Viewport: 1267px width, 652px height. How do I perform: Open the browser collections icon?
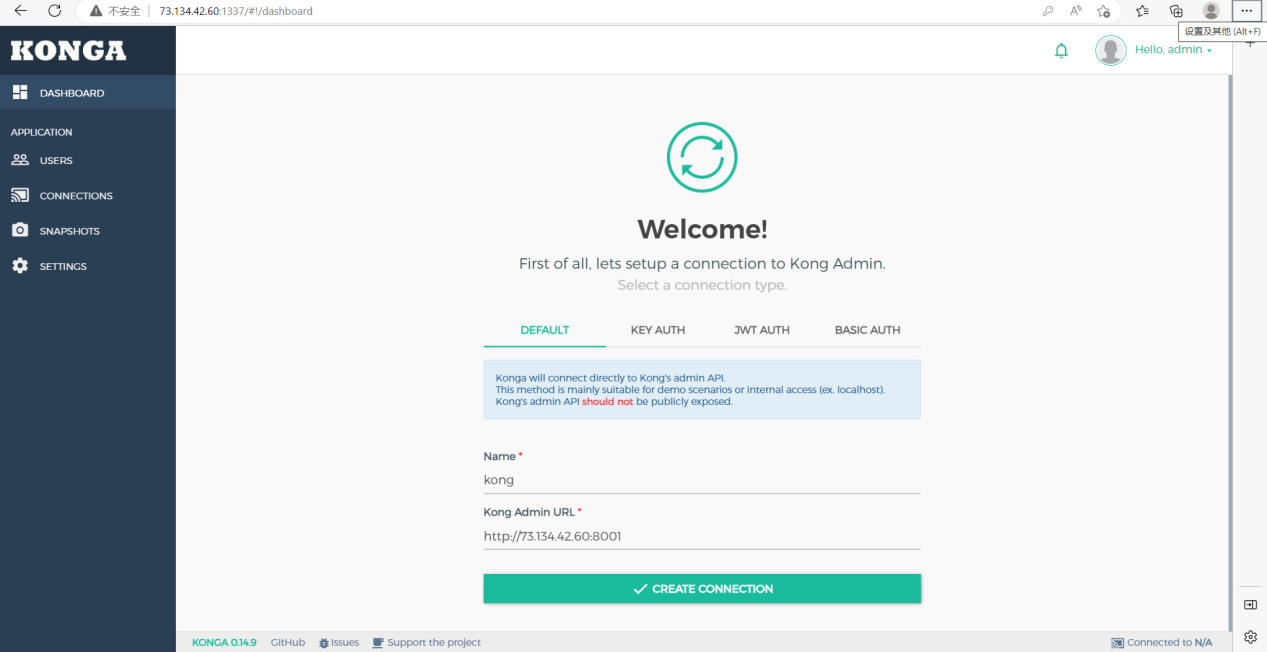click(1177, 11)
